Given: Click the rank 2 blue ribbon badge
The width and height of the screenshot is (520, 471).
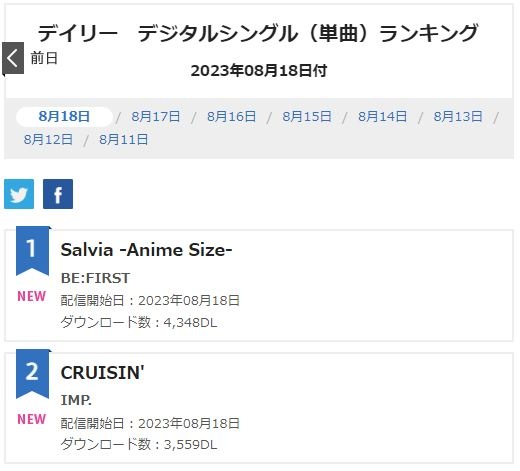Looking at the screenshot, I should pyautogui.click(x=32, y=374).
